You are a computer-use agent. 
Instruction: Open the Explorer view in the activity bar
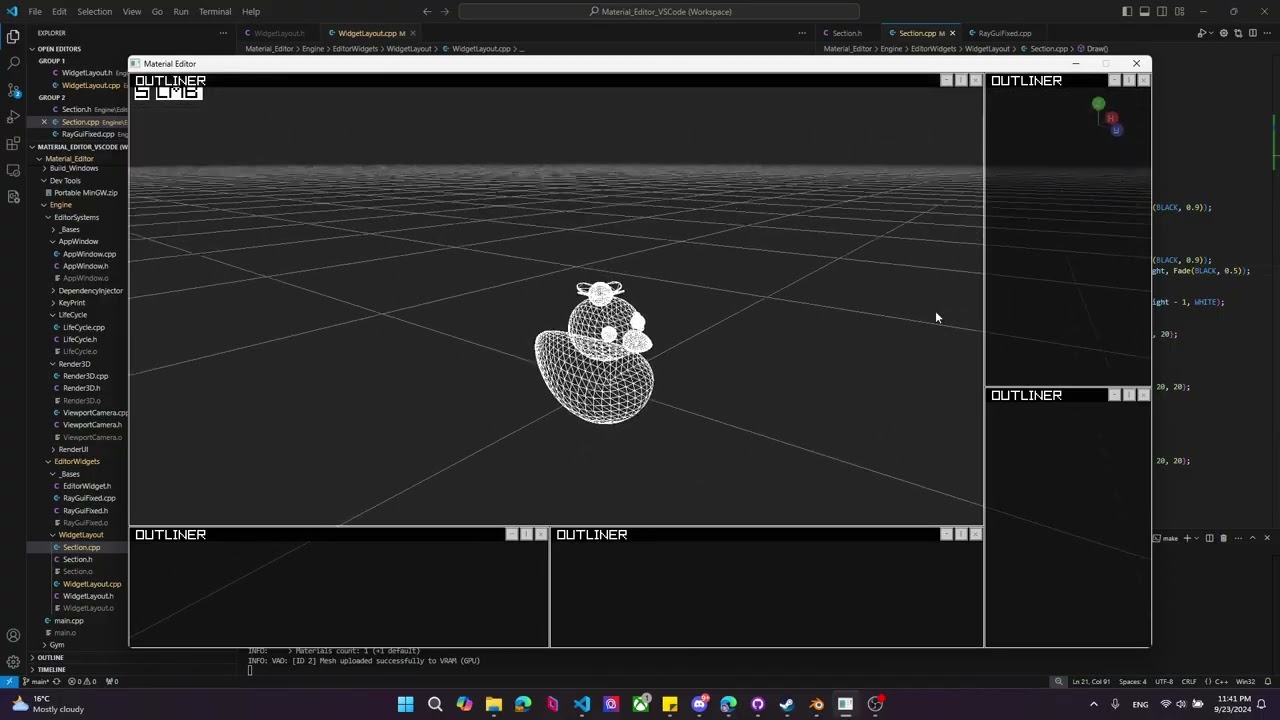click(13, 37)
